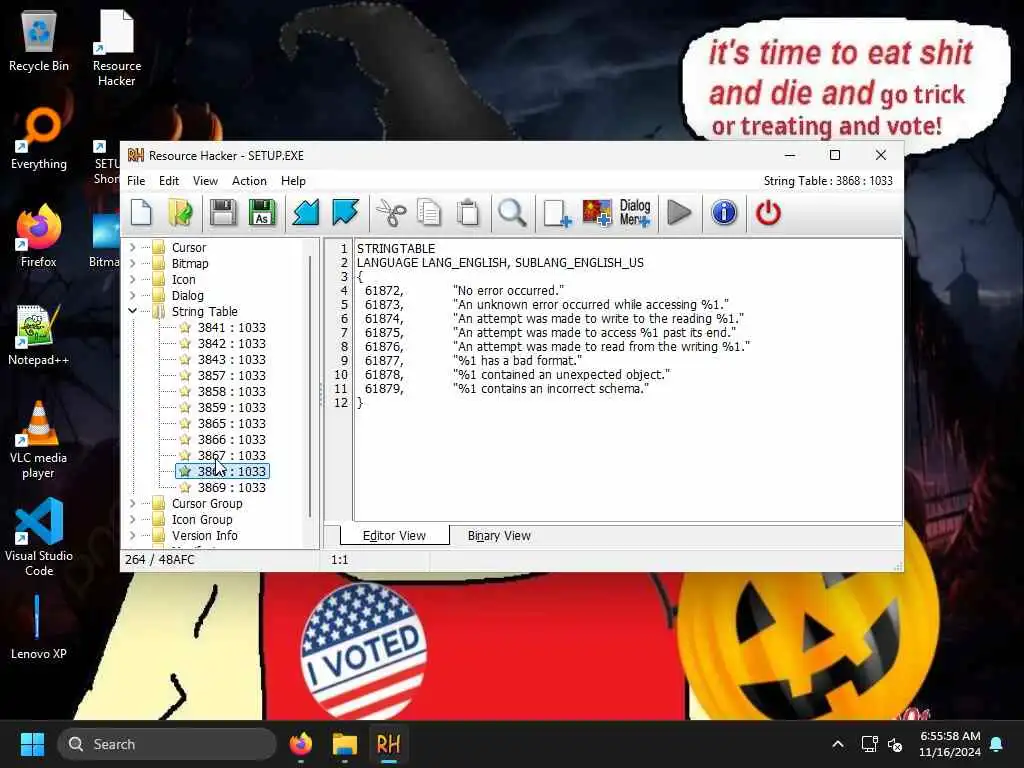Screen dimensions: 1024x768
Task: Select string table 3858 : 1033
Action: [231, 392]
